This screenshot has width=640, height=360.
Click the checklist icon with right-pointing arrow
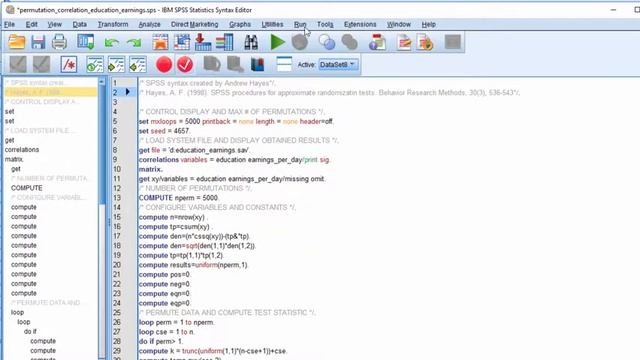(x=116, y=64)
